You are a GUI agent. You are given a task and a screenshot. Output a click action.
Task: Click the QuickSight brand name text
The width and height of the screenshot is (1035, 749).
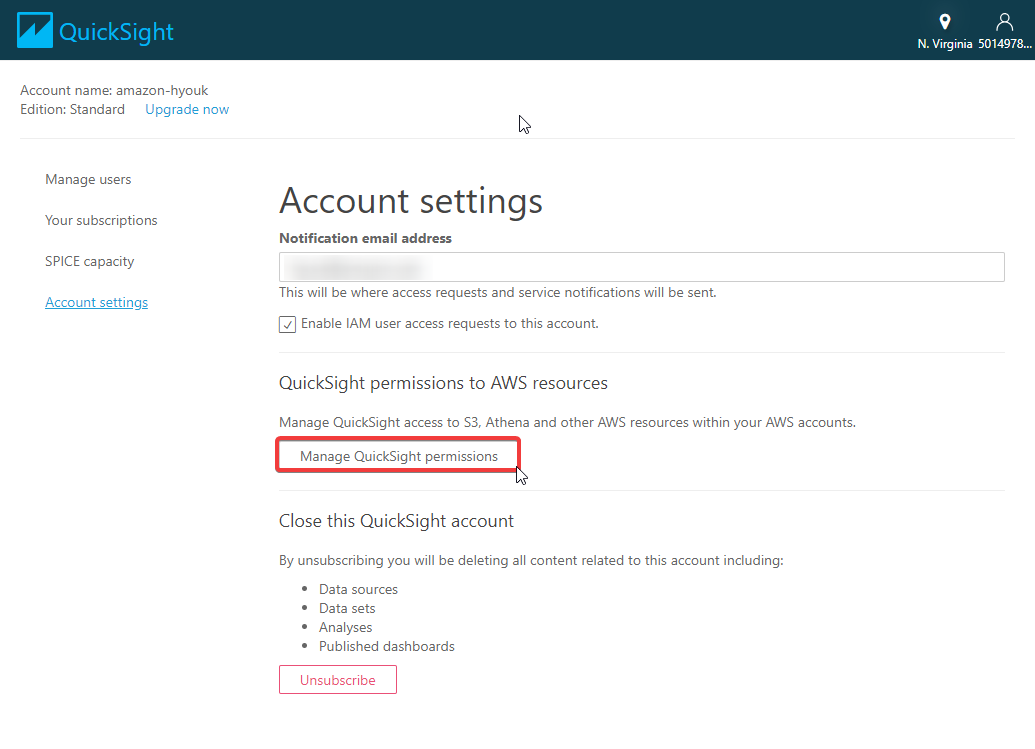click(116, 32)
